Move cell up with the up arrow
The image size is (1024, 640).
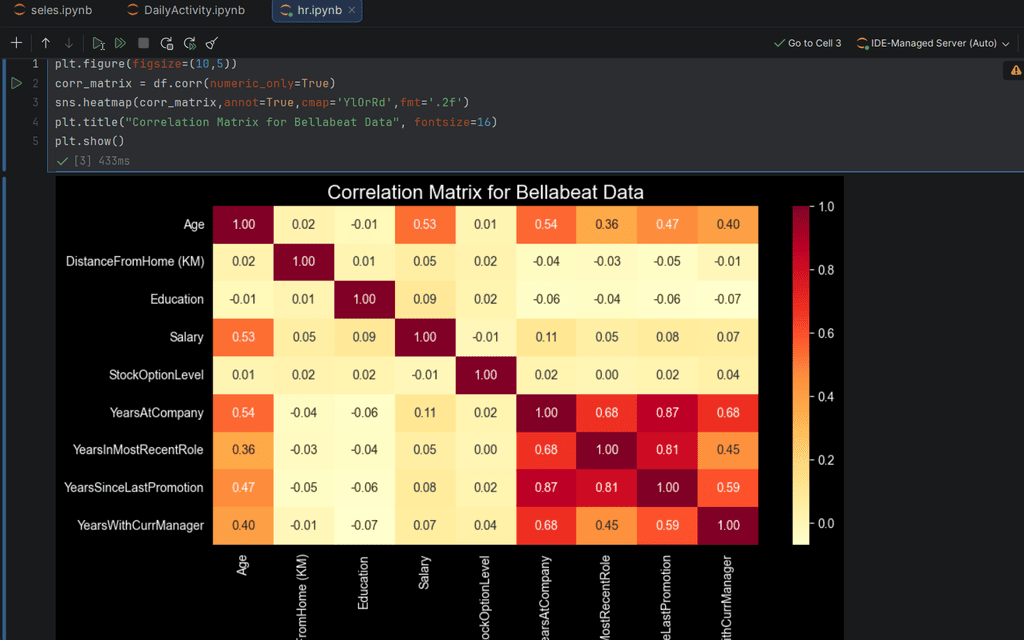[46, 43]
